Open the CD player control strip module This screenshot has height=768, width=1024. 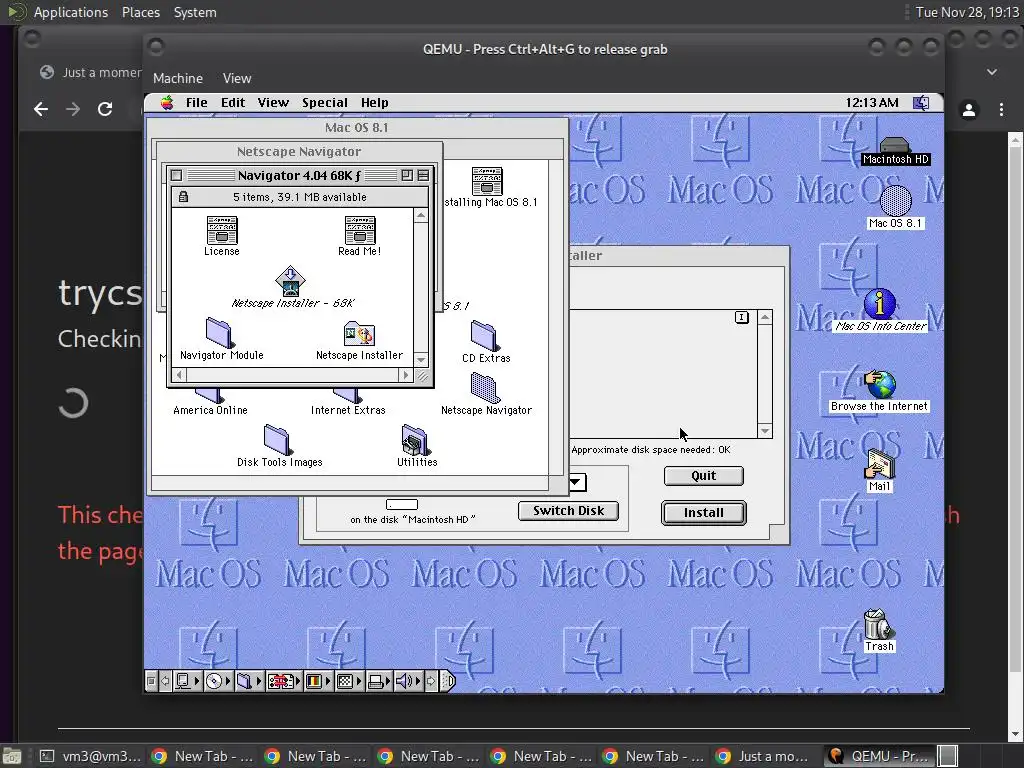[x=217, y=681]
